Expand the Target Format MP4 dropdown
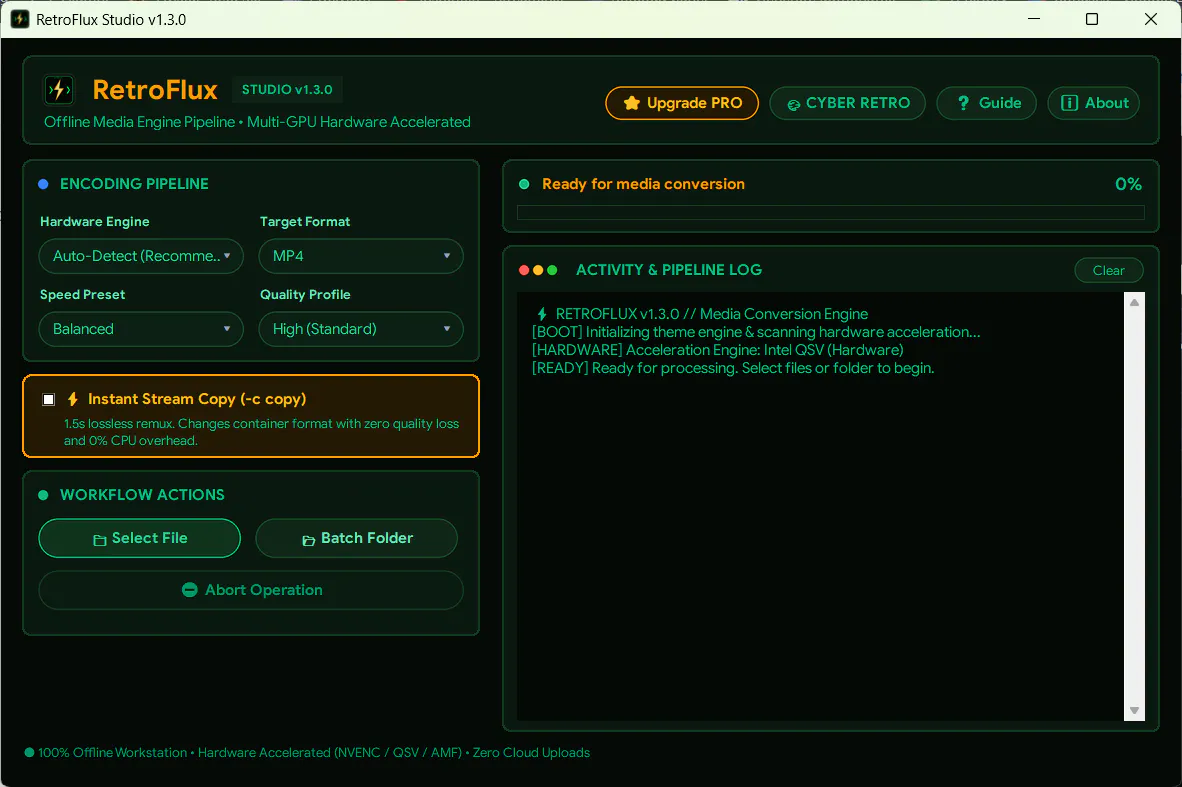This screenshot has height=787, width=1182. point(361,256)
